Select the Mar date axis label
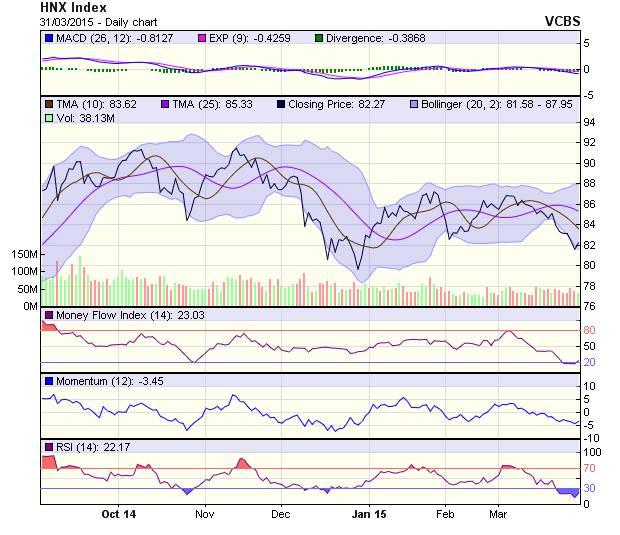 click(x=498, y=514)
